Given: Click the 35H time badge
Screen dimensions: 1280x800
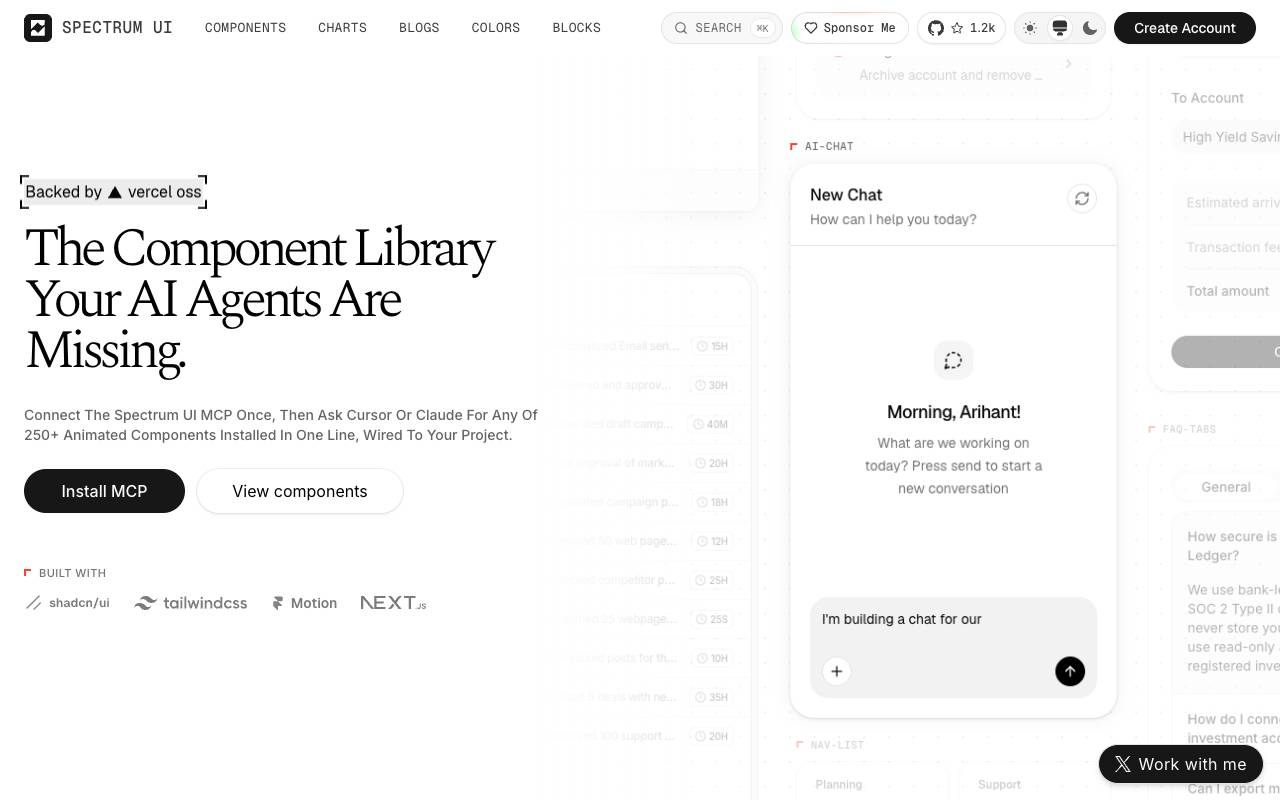Looking at the screenshot, I should pyautogui.click(x=713, y=697).
